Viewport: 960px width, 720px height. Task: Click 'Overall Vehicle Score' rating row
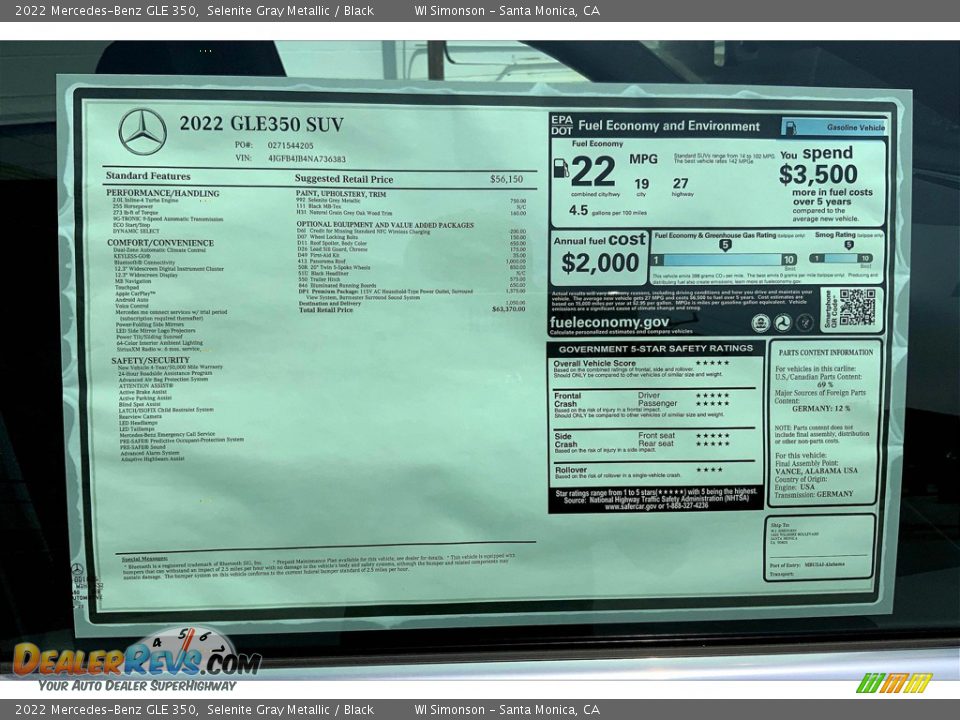pyautogui.click(x=654, y=368)
